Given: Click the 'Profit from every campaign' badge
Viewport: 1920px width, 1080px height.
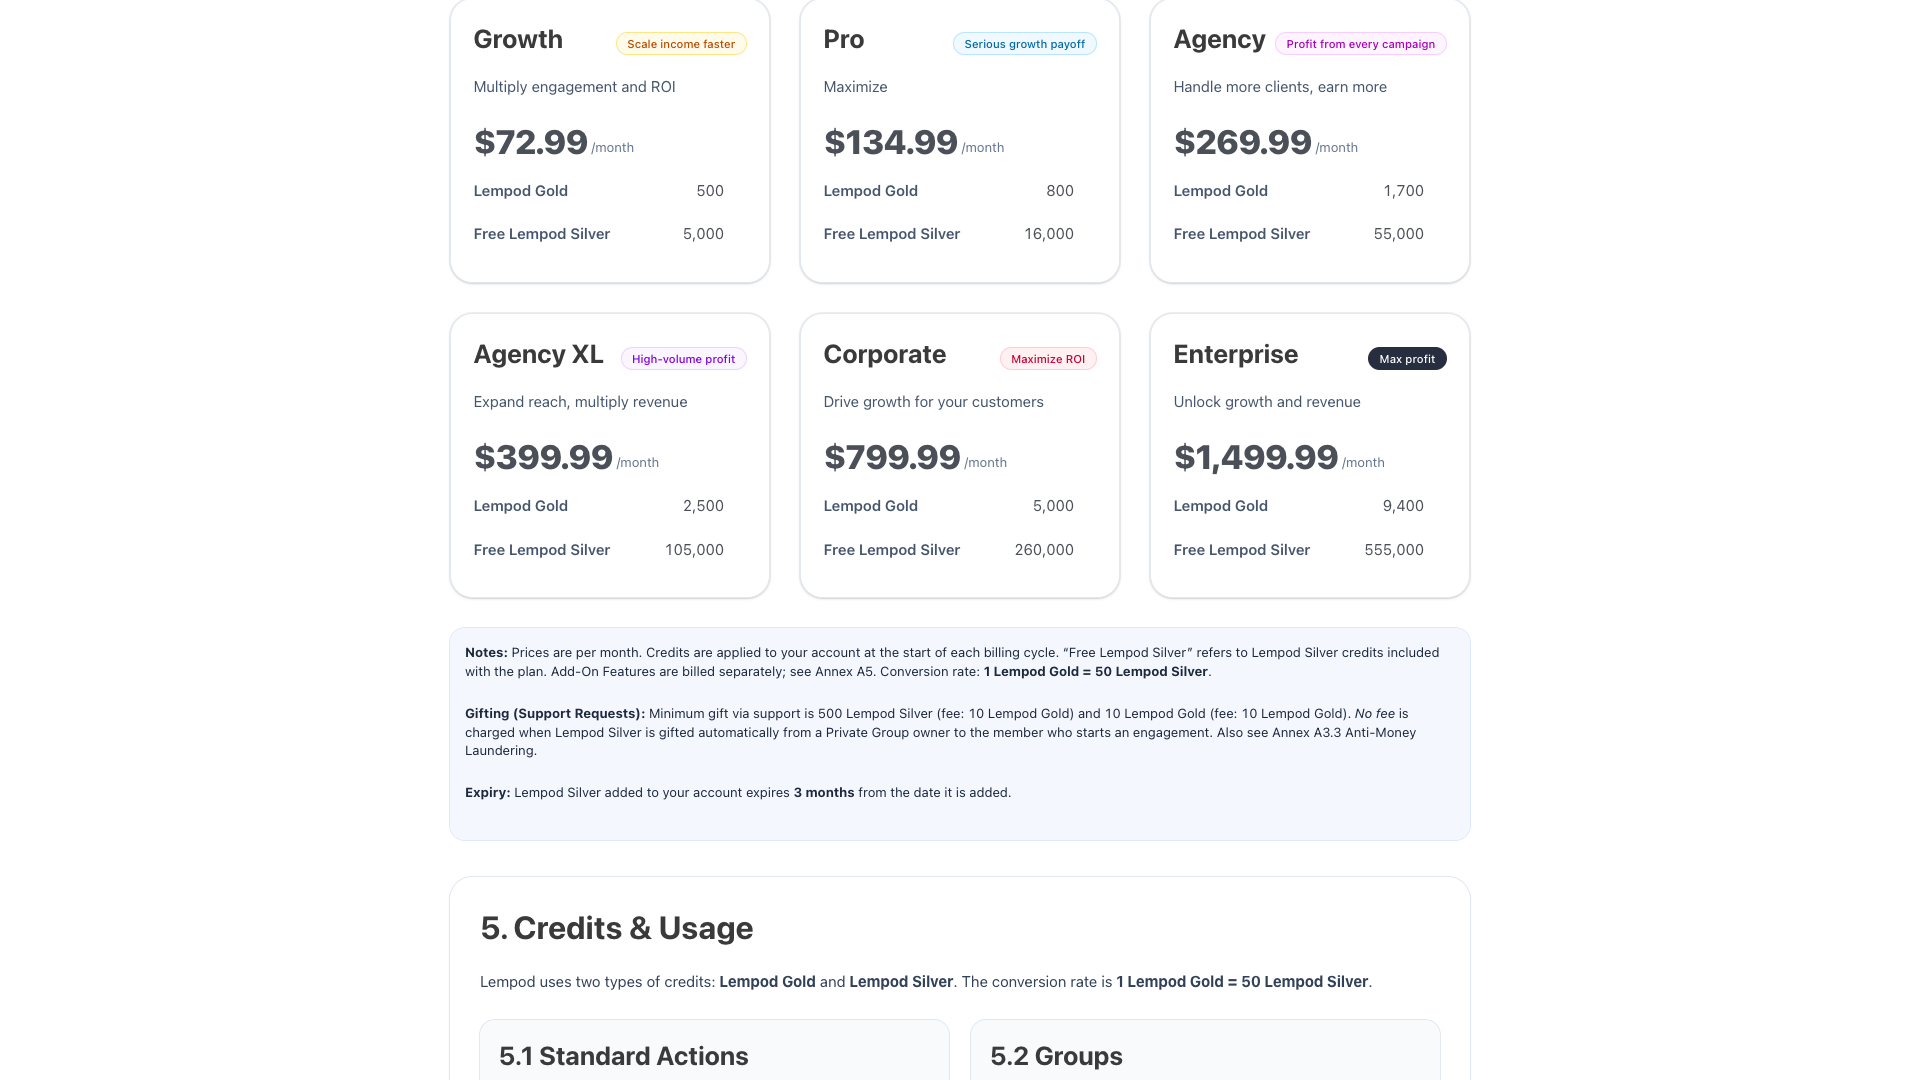Looking at the screenshot, I should coord(1360,44).
